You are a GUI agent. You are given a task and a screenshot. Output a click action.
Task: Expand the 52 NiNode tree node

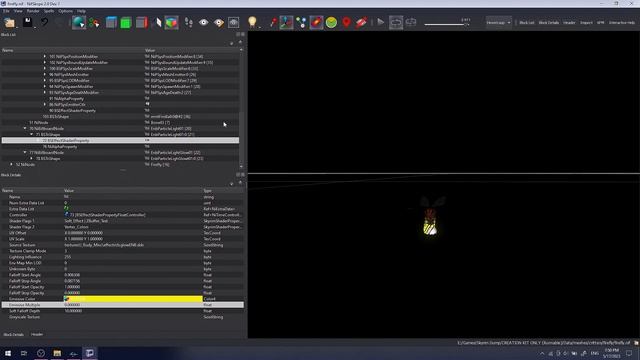(12, 164)
